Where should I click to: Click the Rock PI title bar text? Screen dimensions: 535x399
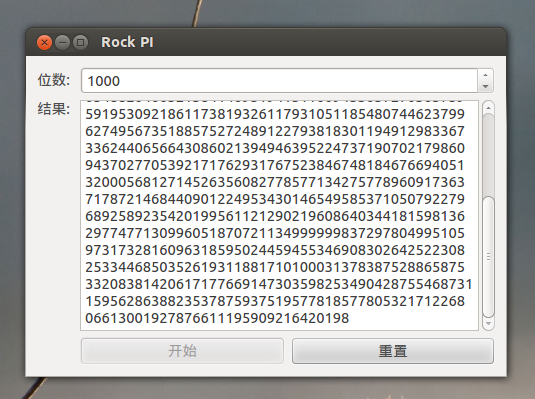click(x=127, y=42)
